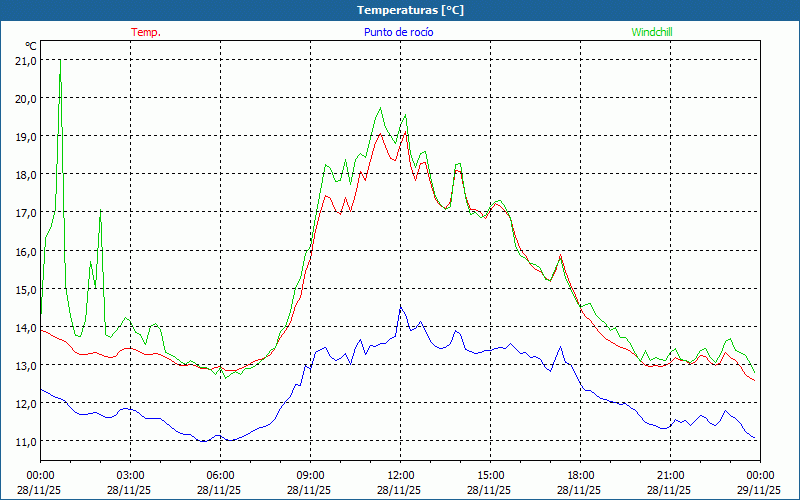Select the 06:00 time axis marker

click(220, 475)
